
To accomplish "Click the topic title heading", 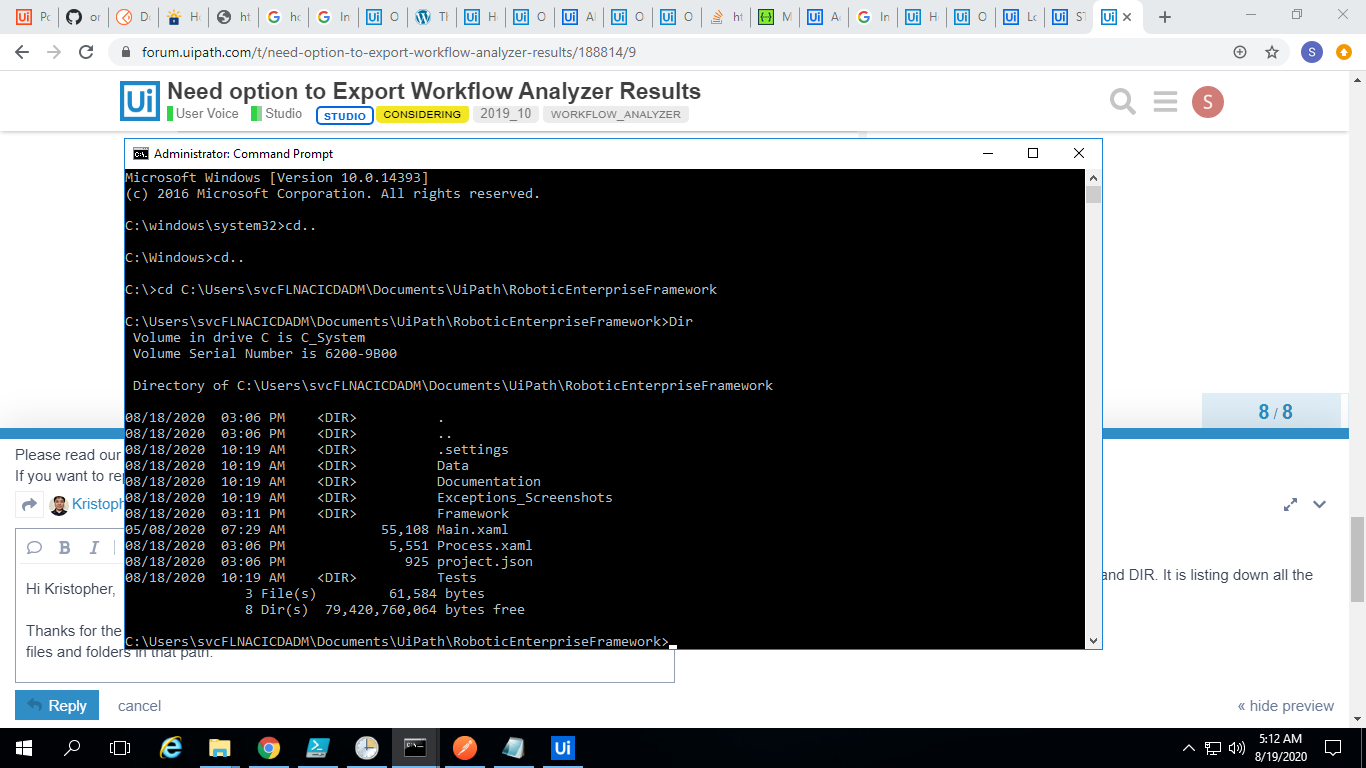I will [434, 92].
